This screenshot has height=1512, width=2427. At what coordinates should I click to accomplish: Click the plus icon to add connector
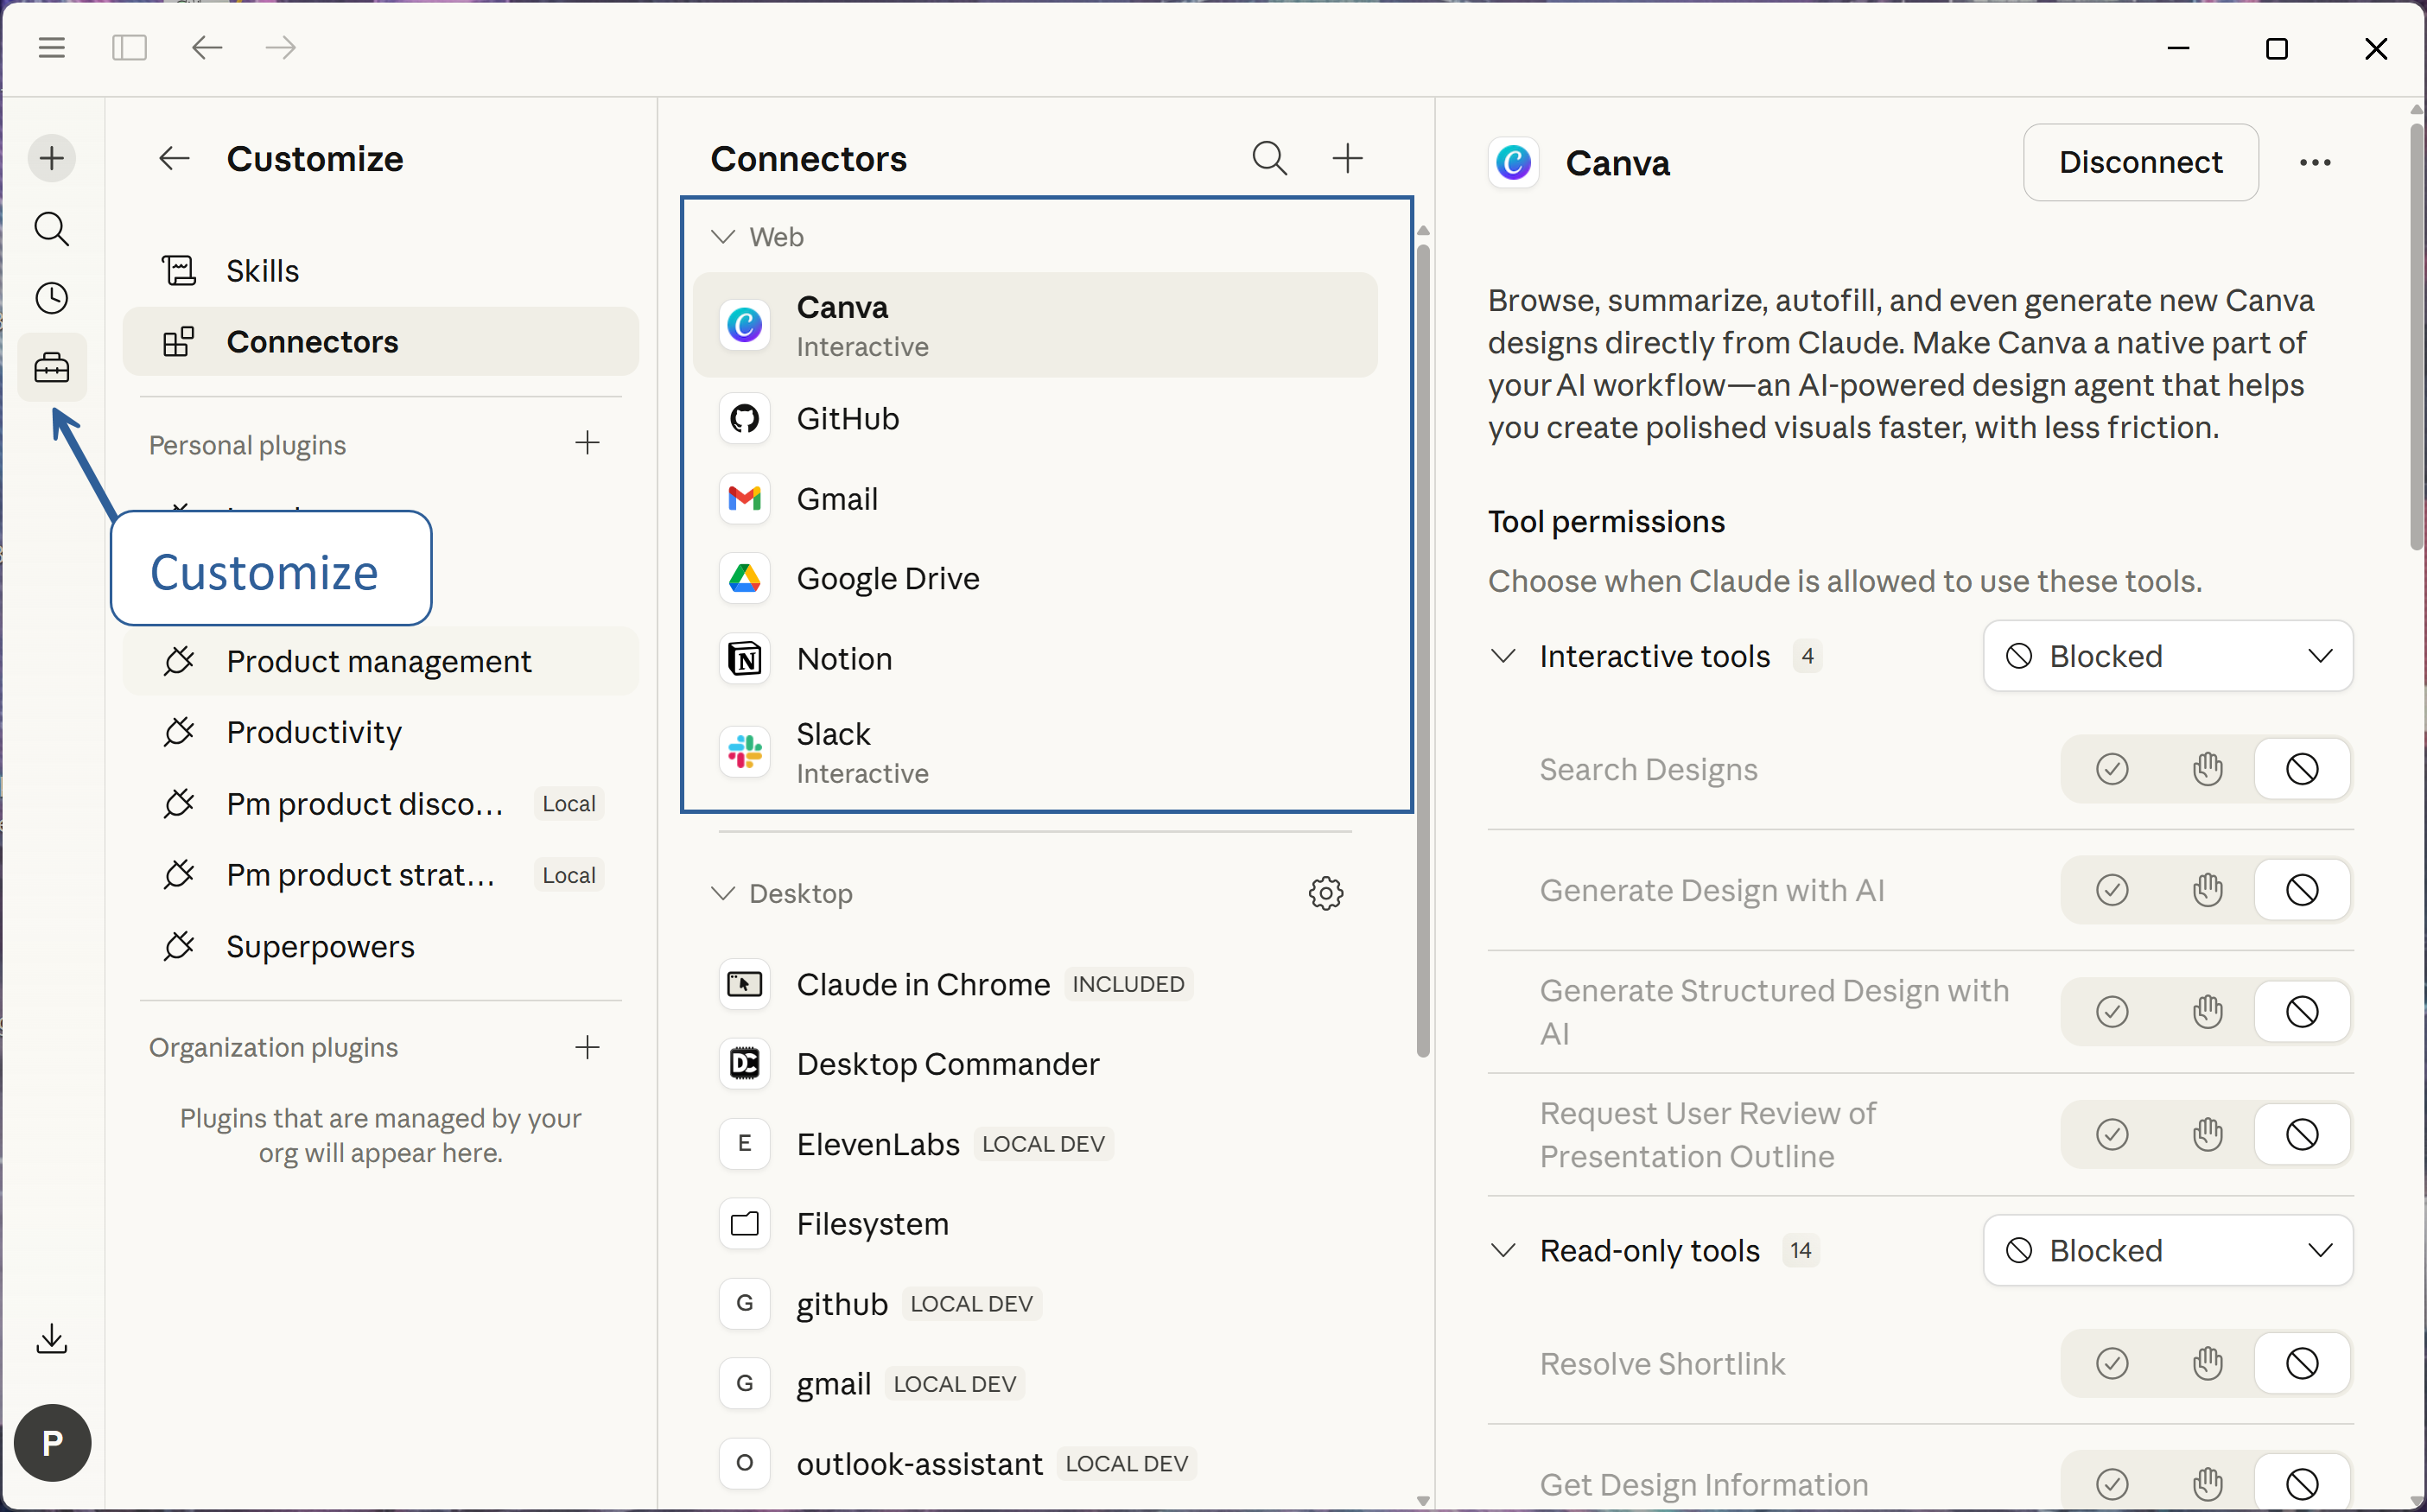[1347, 158]
